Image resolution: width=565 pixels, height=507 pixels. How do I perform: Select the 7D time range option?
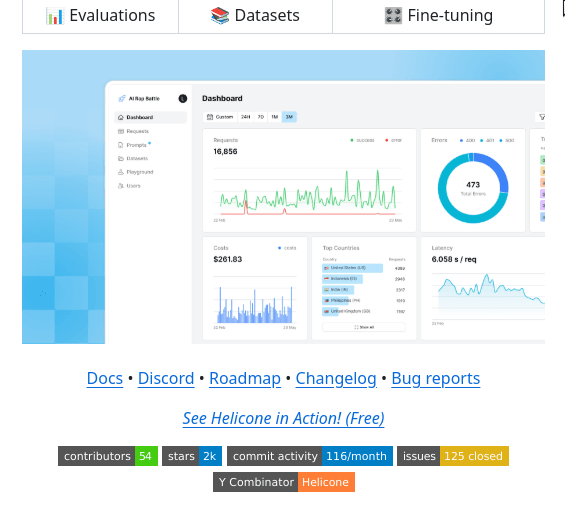pyautogui.click(x=261, y=117)
